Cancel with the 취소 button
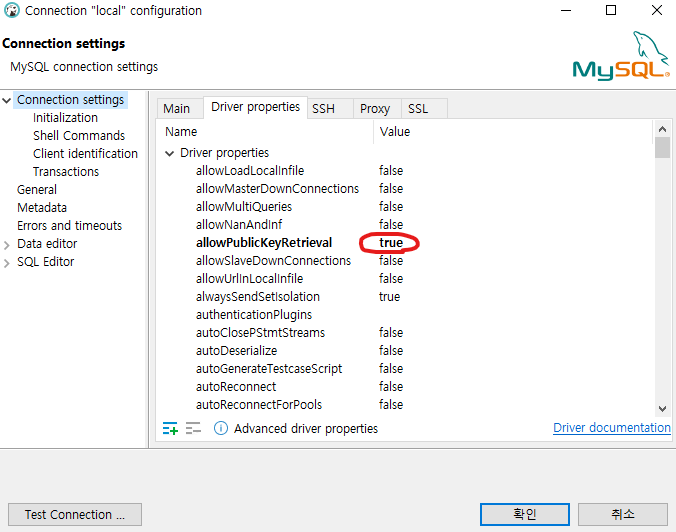The height and width of the screenshot is (532, 676). pos(623,514)
